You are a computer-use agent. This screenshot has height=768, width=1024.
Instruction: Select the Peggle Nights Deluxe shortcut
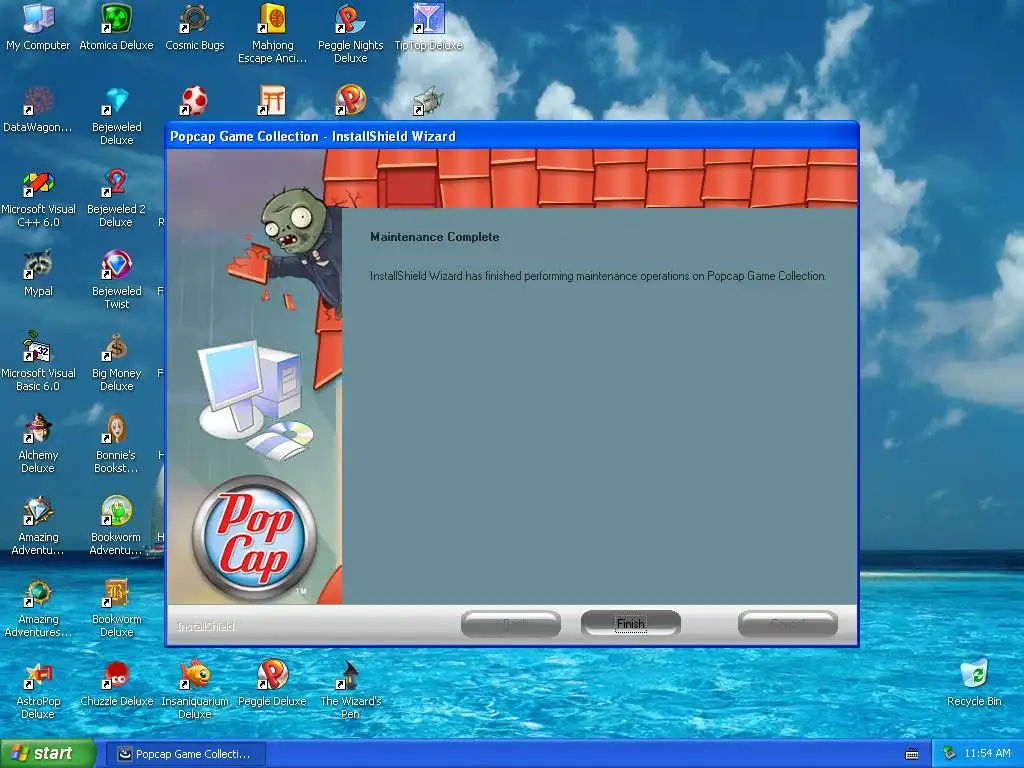pyautogui.click(x=351, y=33)
